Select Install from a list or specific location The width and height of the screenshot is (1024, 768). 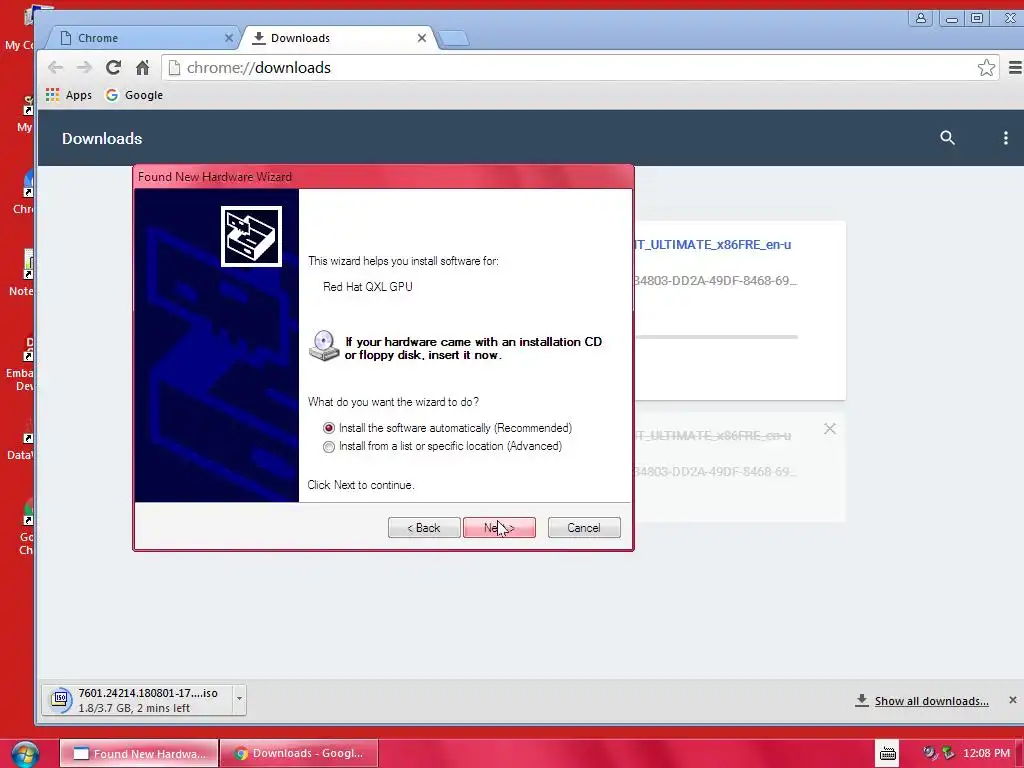coord(442,446)
